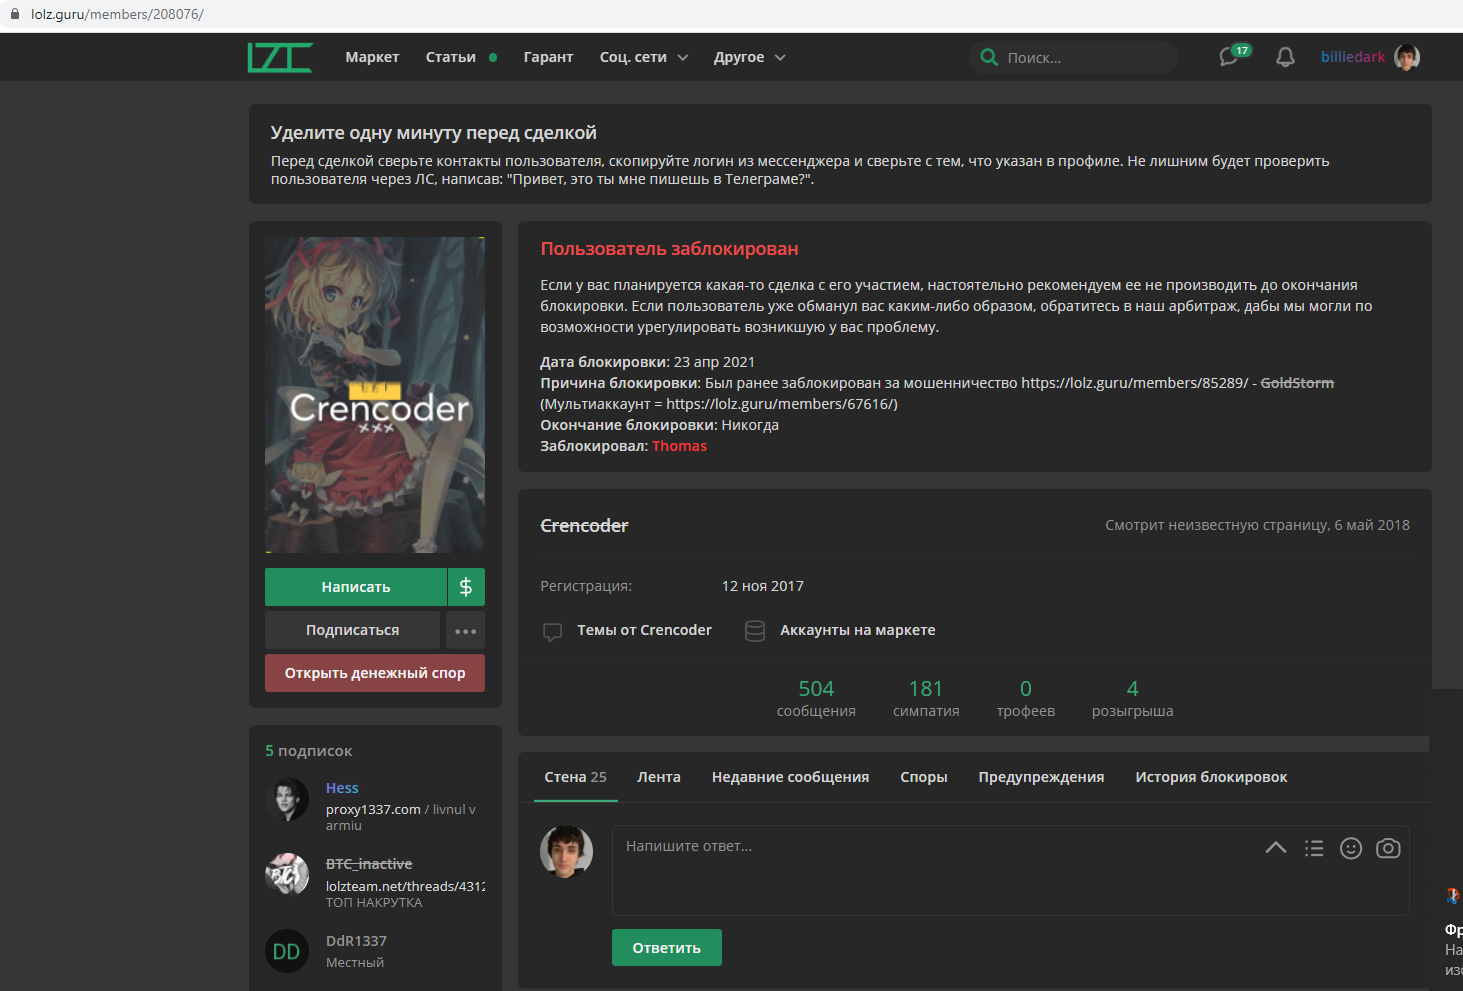Click the DdR1337 username link
Image resolution: width=1463 pixels, height=991 pixels.
click(x=356, y=941)
